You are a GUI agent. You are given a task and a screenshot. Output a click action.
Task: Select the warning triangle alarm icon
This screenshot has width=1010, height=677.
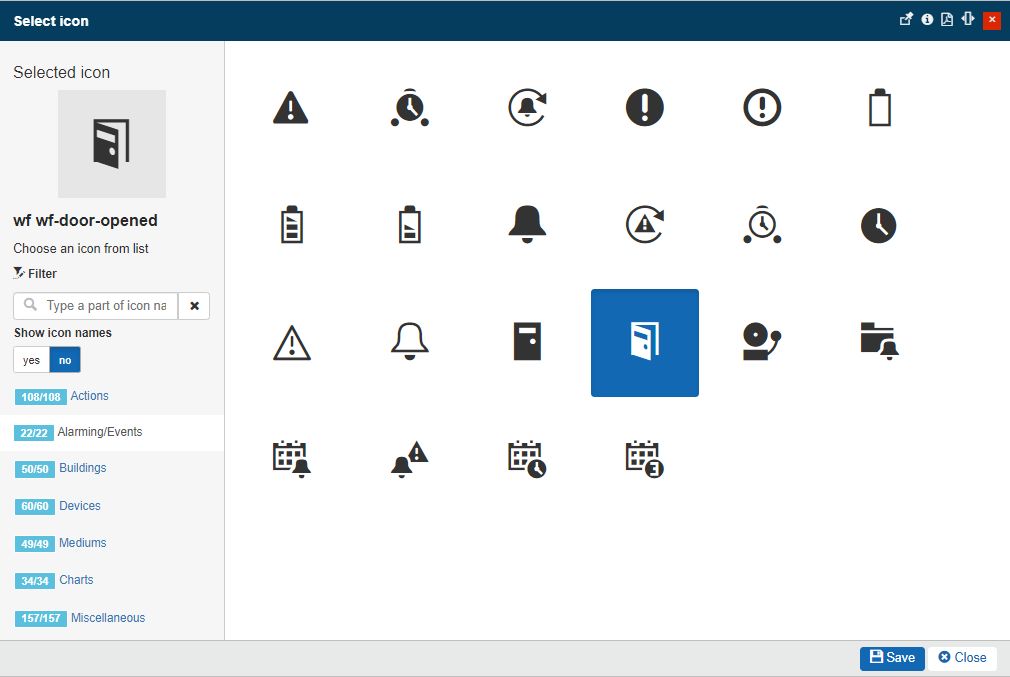pyautogui.click(x=290, y=108)
